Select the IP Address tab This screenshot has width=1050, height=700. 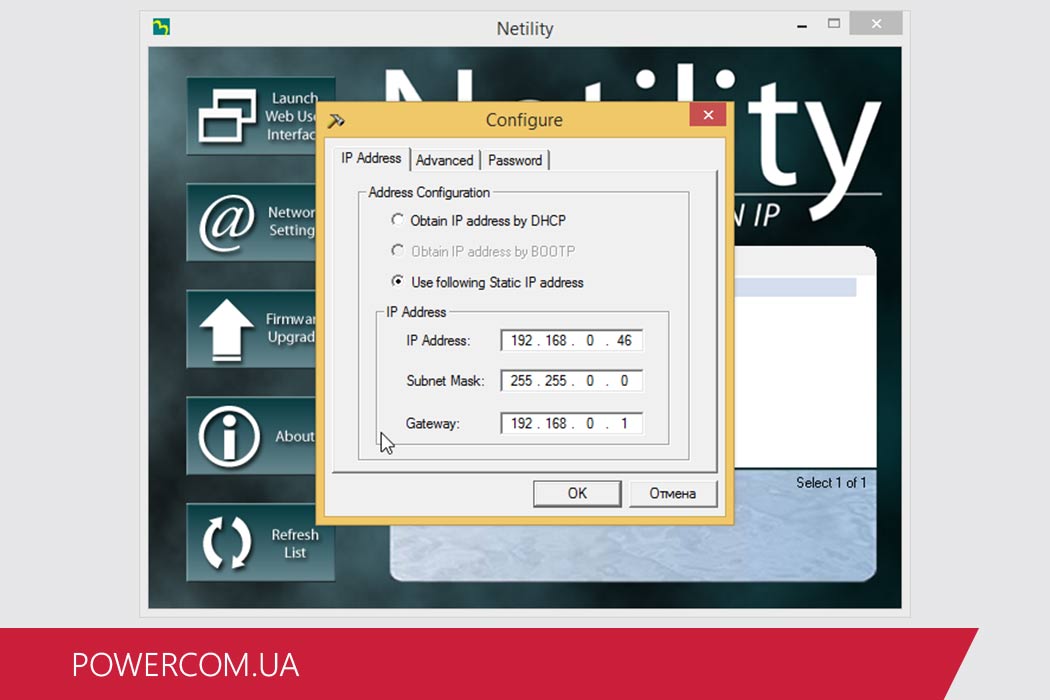(371, 158)
